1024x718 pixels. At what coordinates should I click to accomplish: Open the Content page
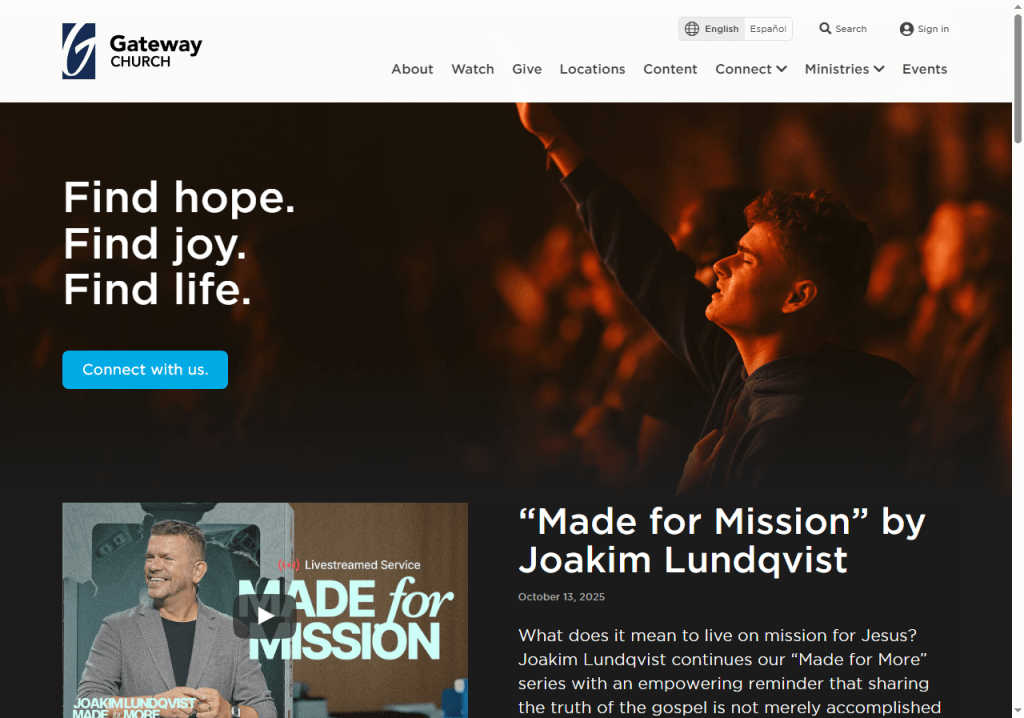pos(670,69)
